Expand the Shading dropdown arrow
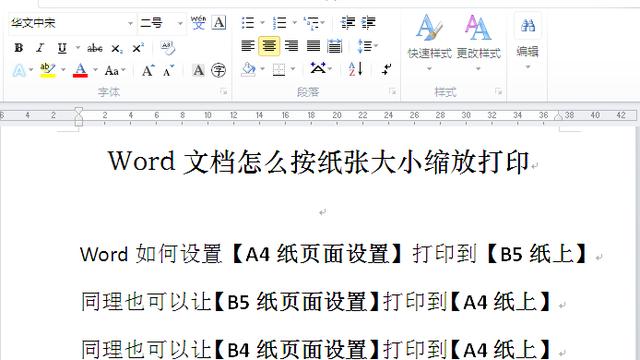The image size is (640, 360). 262,69
